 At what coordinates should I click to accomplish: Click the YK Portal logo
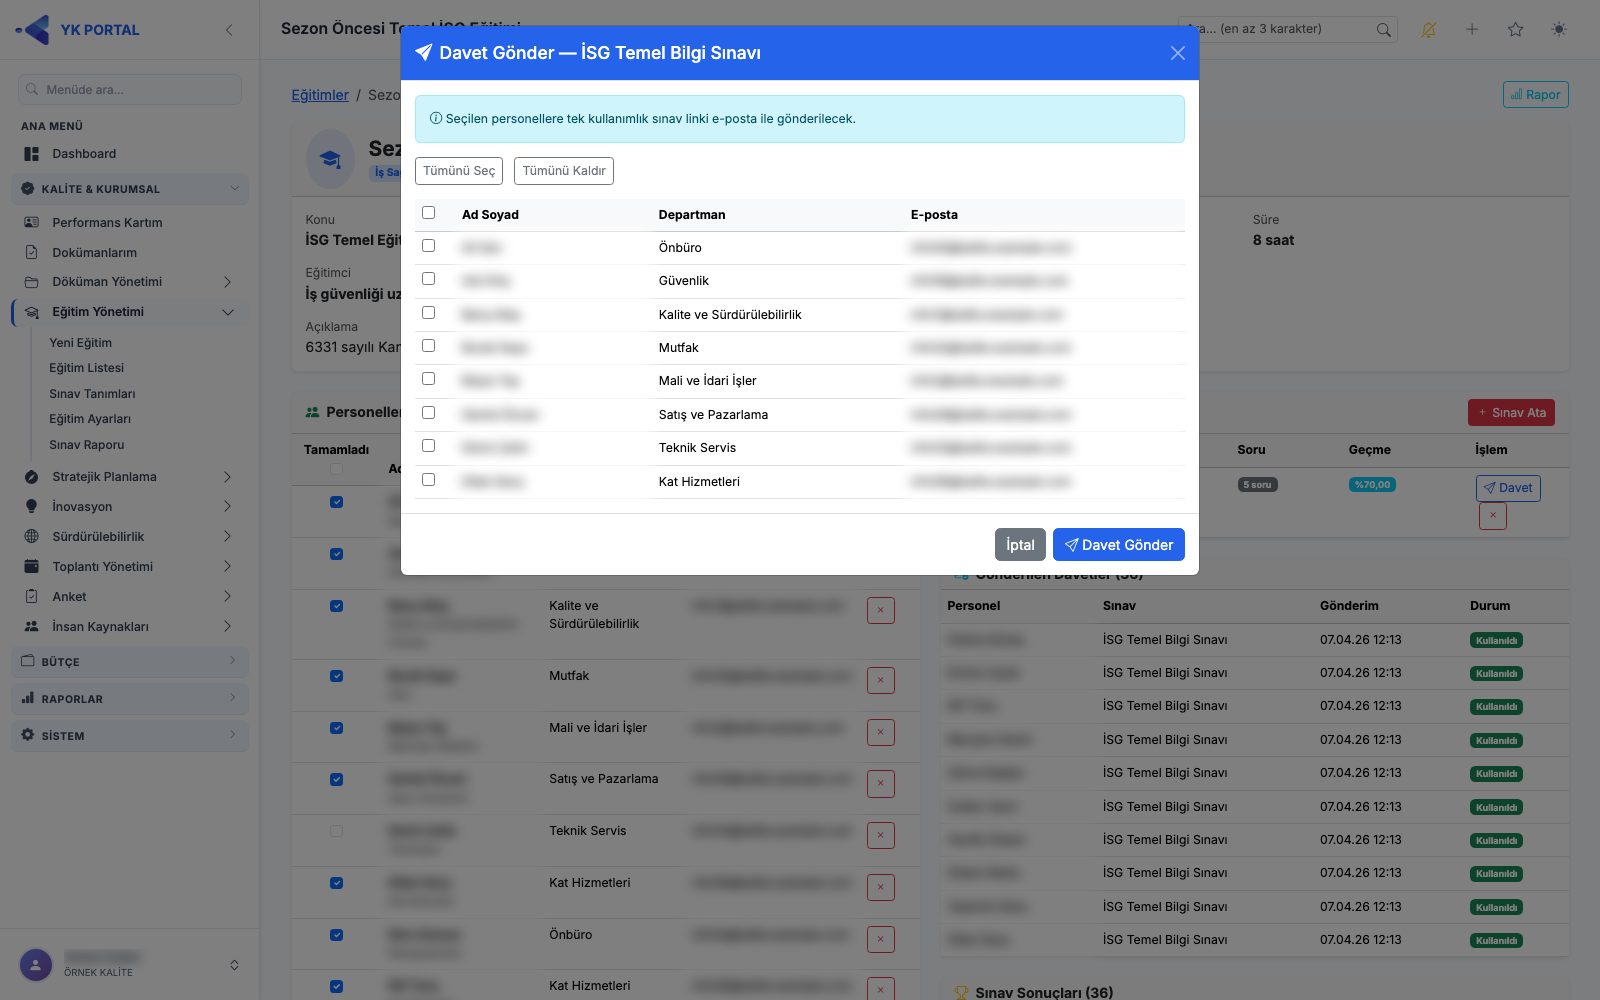click(78, 30)
